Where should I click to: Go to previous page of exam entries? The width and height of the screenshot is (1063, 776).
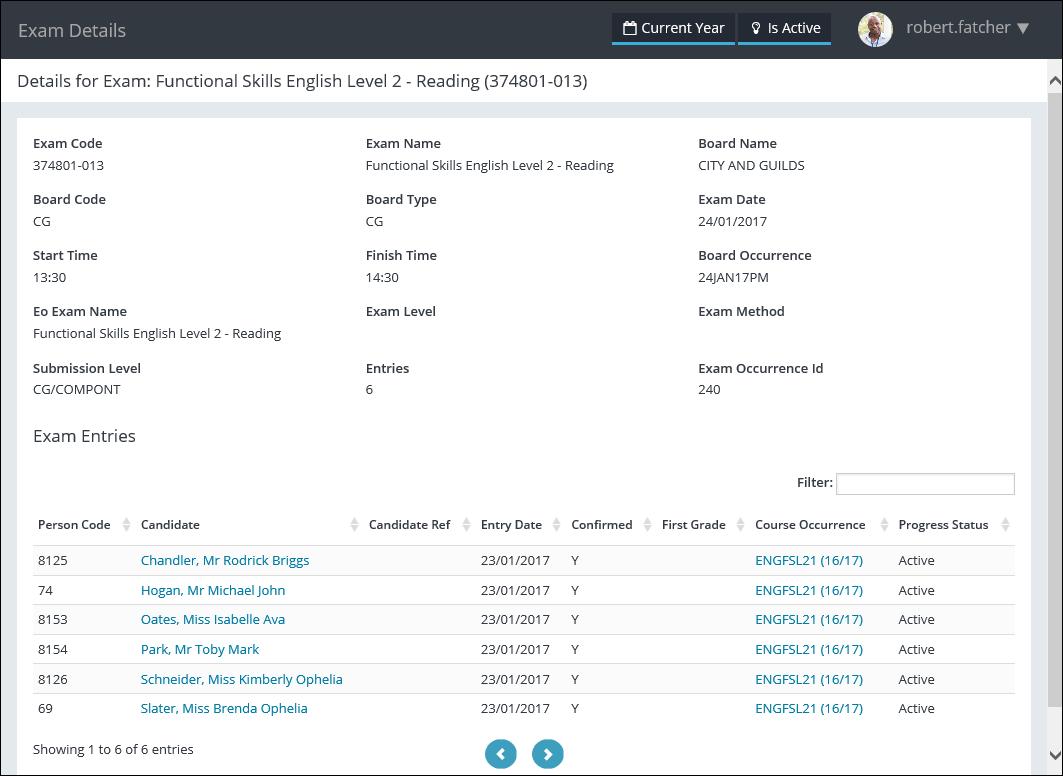(501, 754)
